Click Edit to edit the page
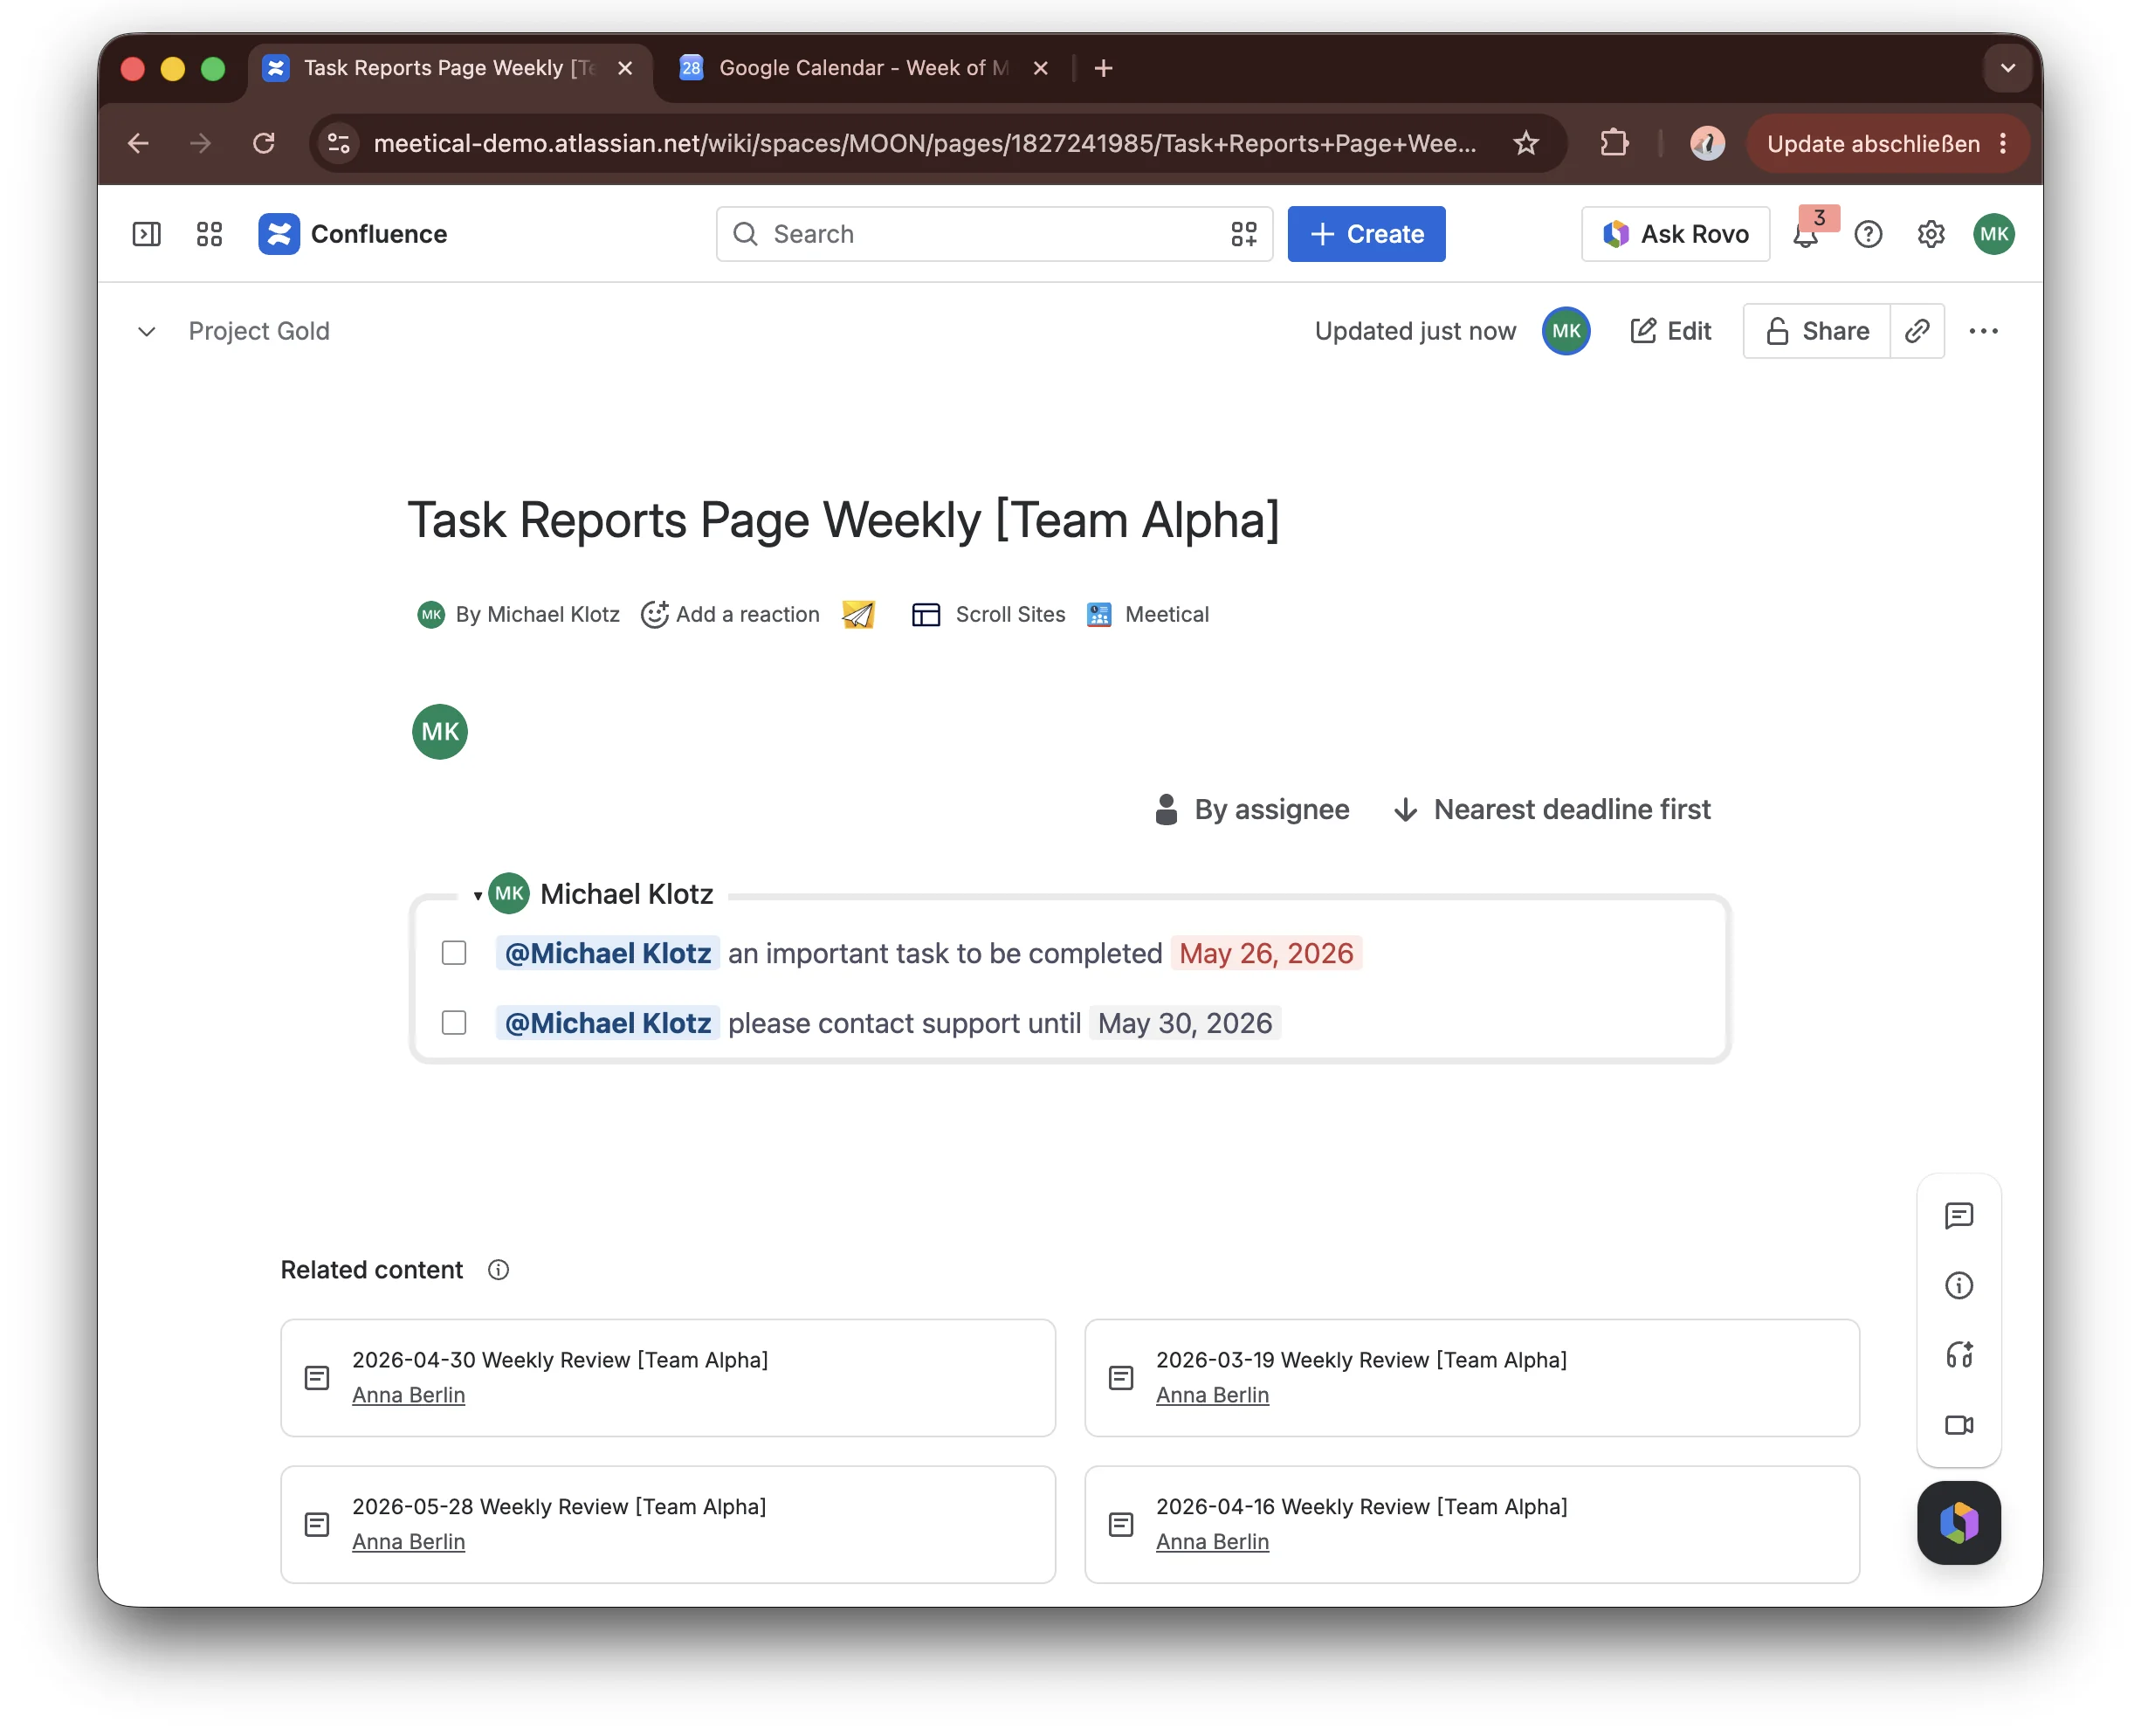The width and height of the screenshot is (2141, 1736). pos(1670,331)
